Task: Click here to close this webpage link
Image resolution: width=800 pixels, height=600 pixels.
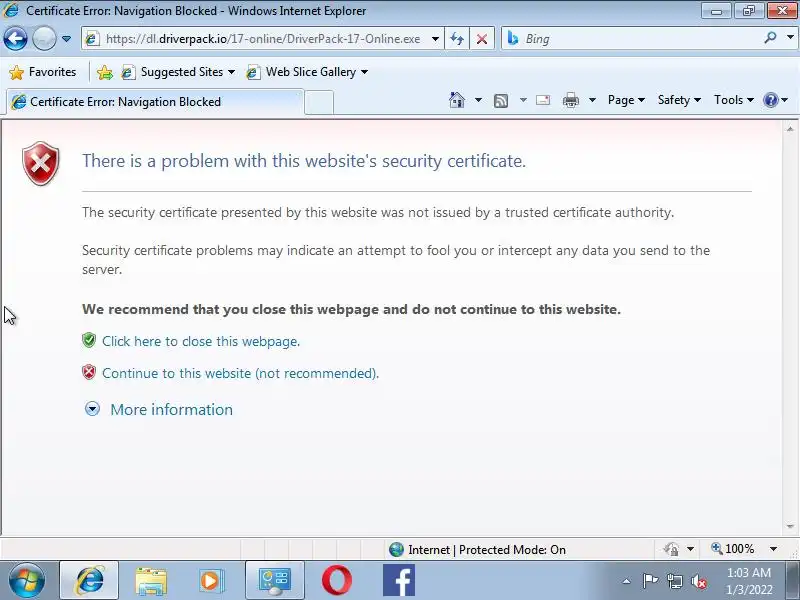Action: point(201,341)
